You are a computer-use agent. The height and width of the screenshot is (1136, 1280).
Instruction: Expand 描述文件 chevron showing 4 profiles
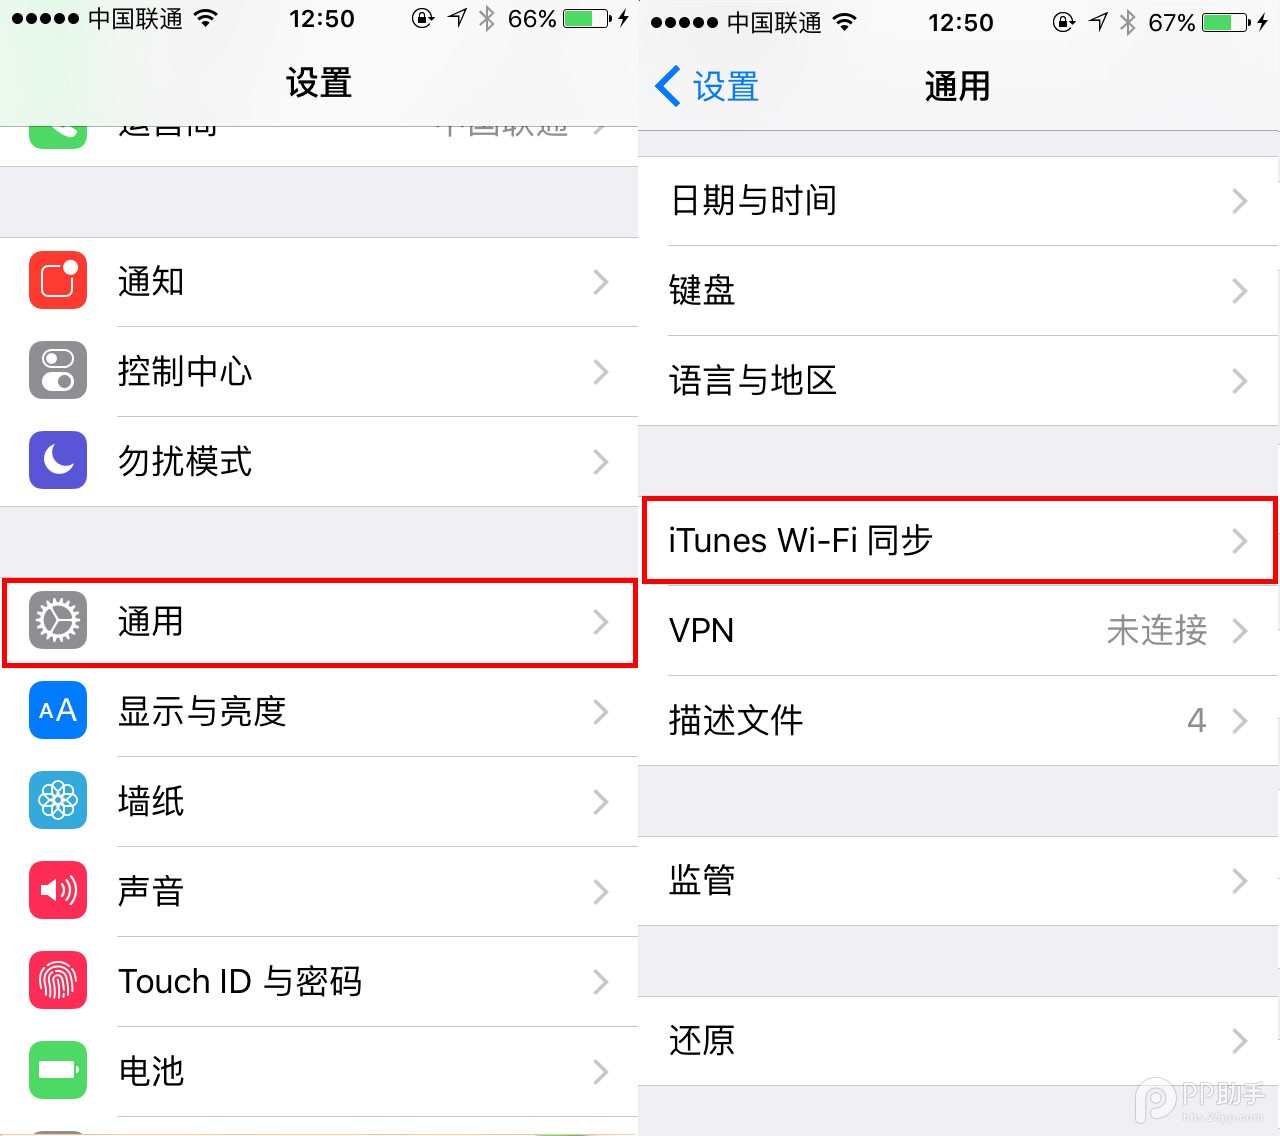point(1240,721)
